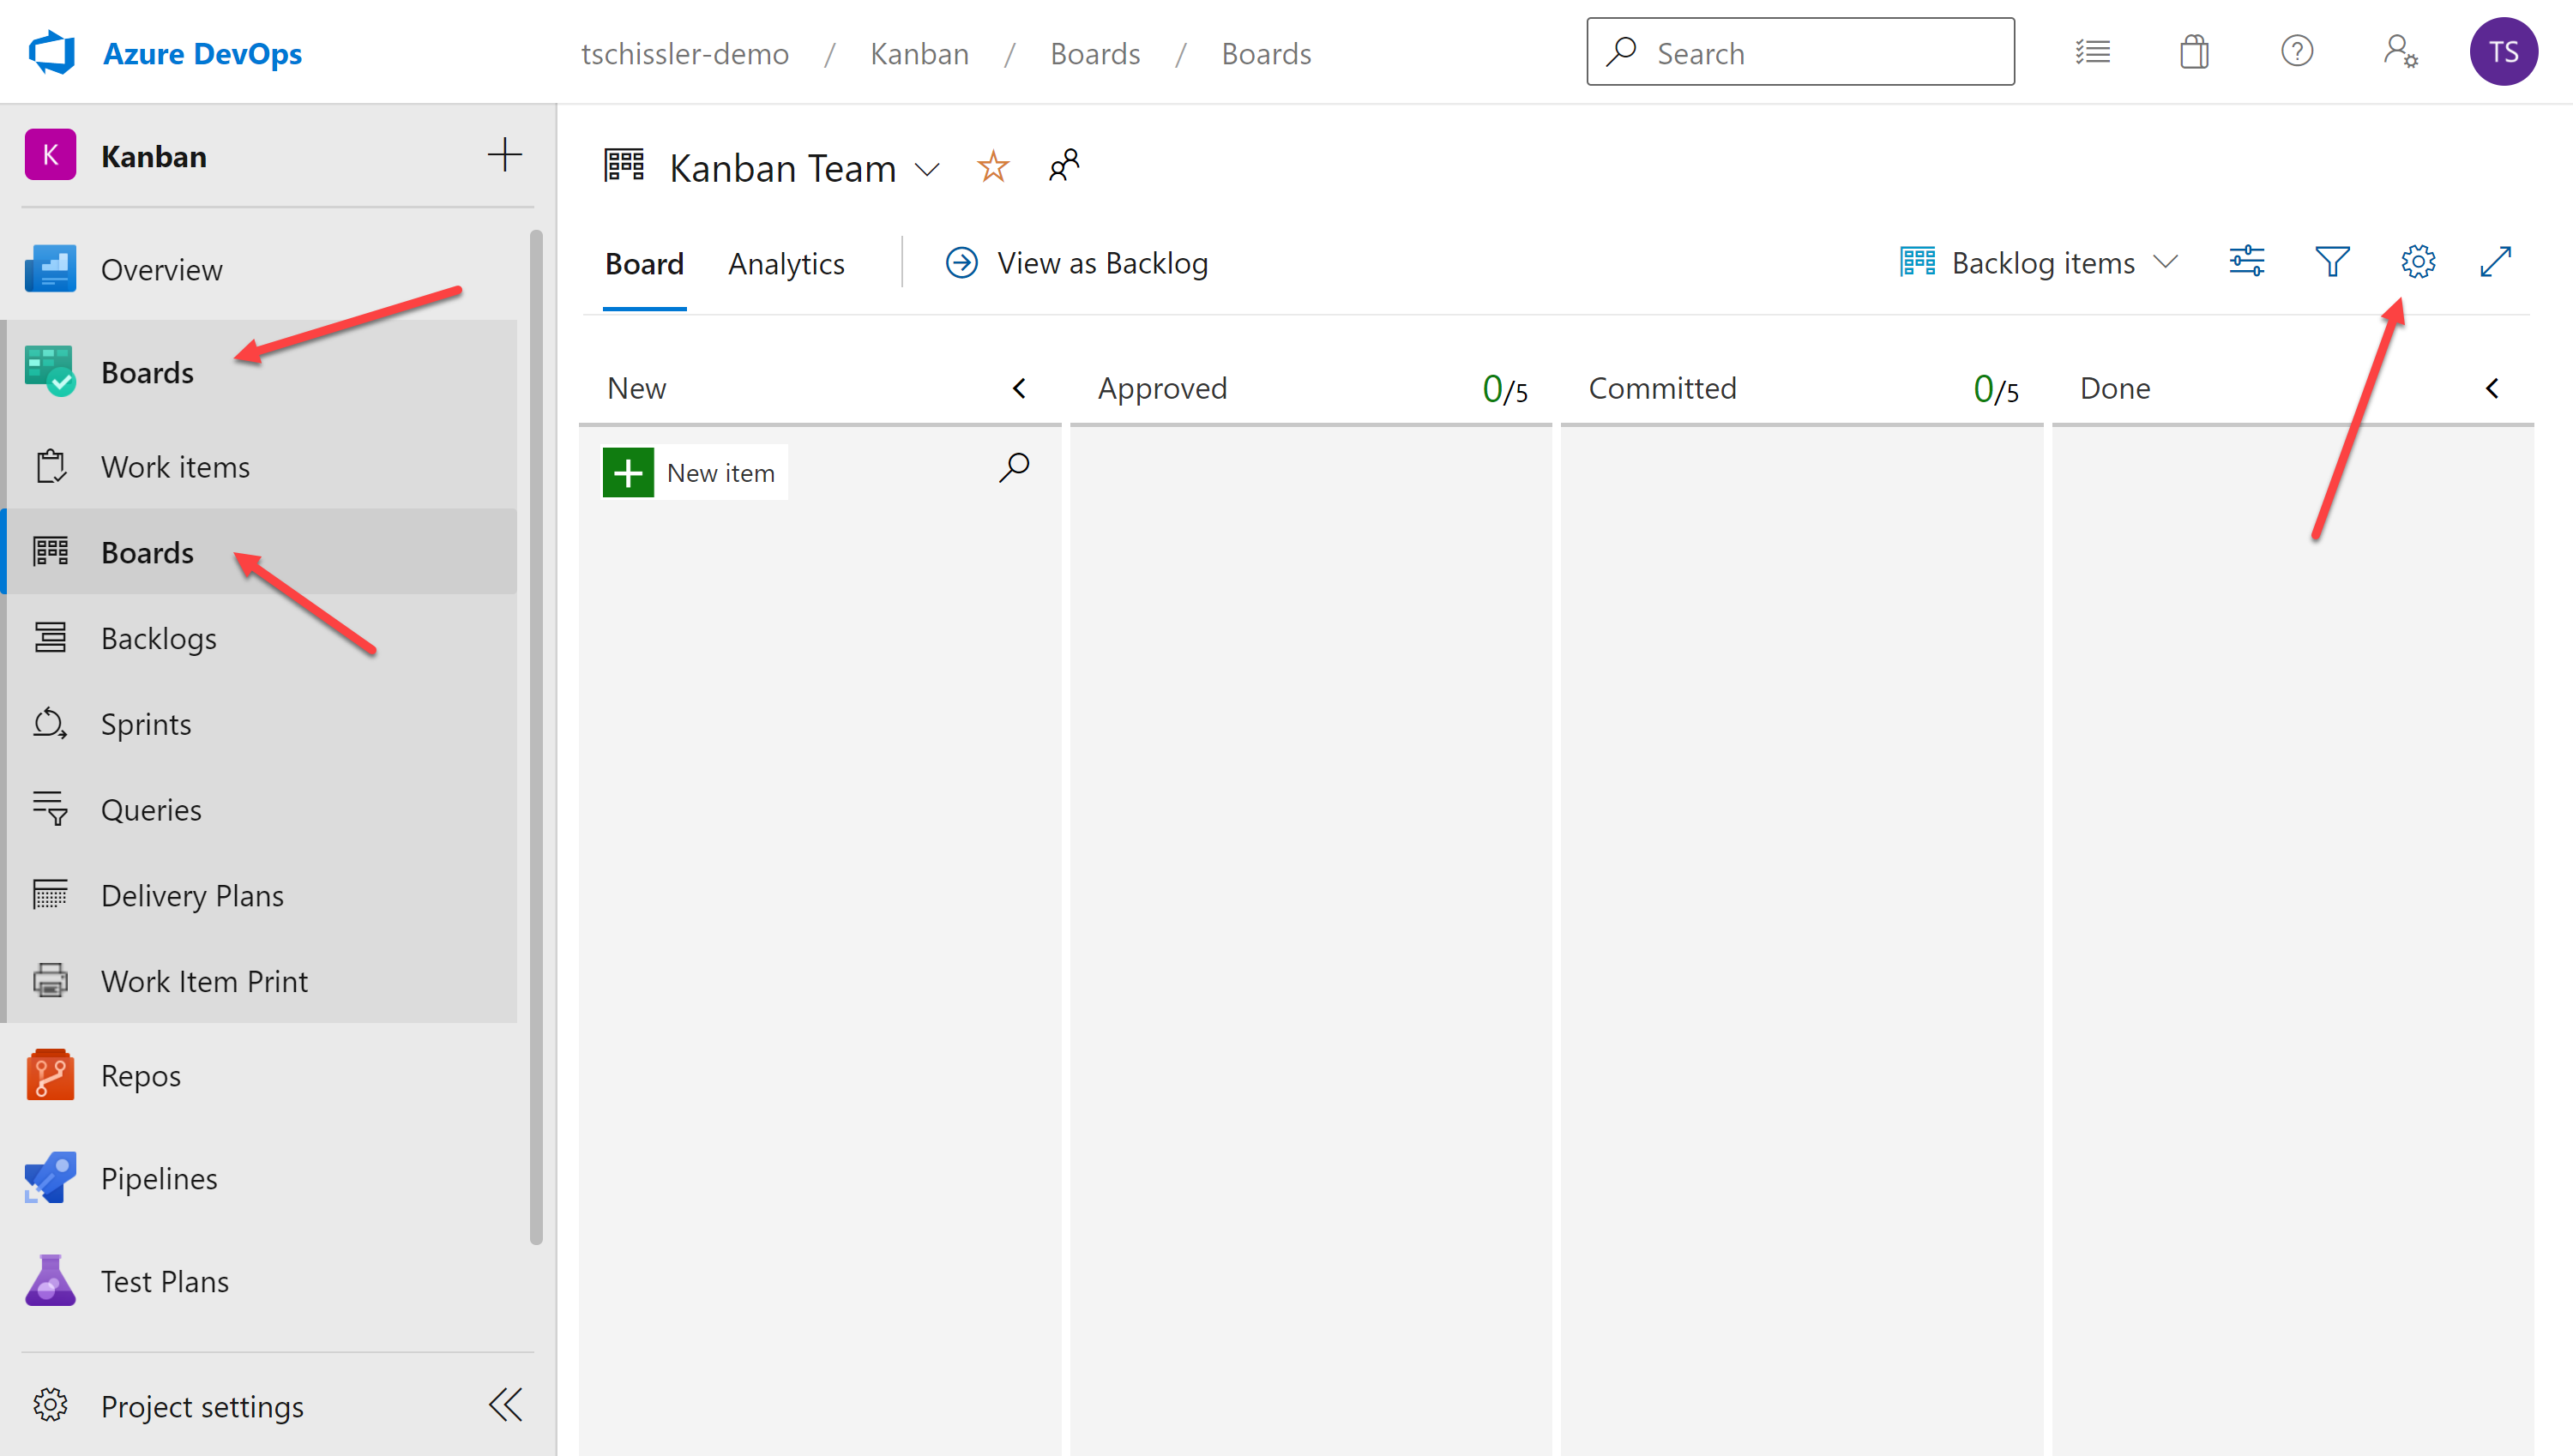Click the Approved column header

pyautogui.click(x=1162, y=388)
